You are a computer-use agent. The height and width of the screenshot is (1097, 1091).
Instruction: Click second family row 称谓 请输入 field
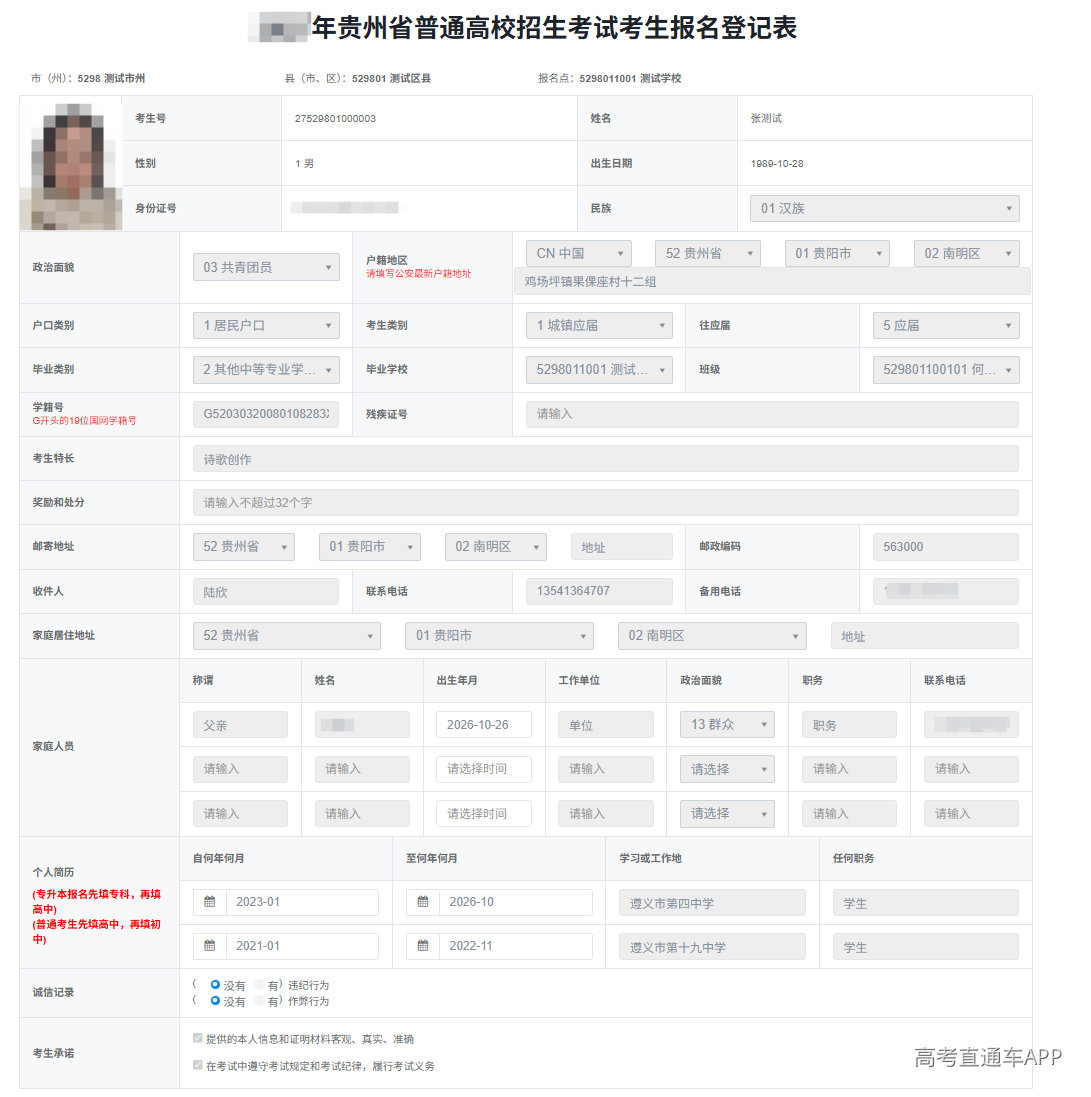pos(240,770)
